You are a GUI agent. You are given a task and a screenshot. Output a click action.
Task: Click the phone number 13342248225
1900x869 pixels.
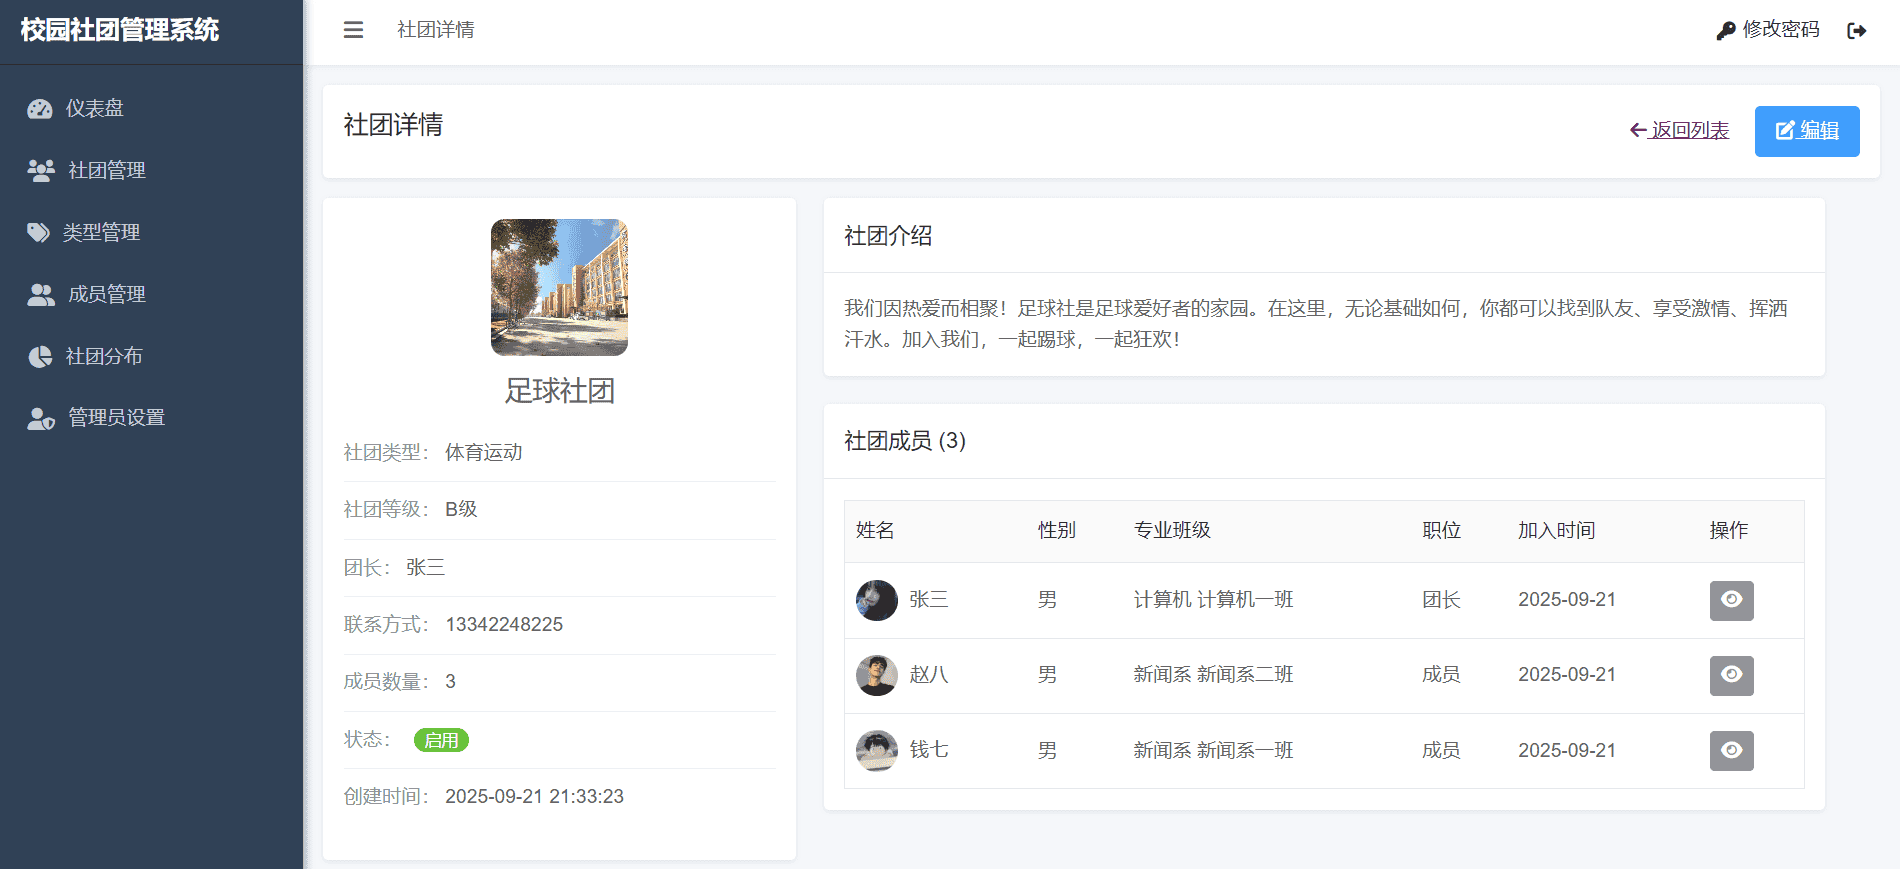click(504, 625)
